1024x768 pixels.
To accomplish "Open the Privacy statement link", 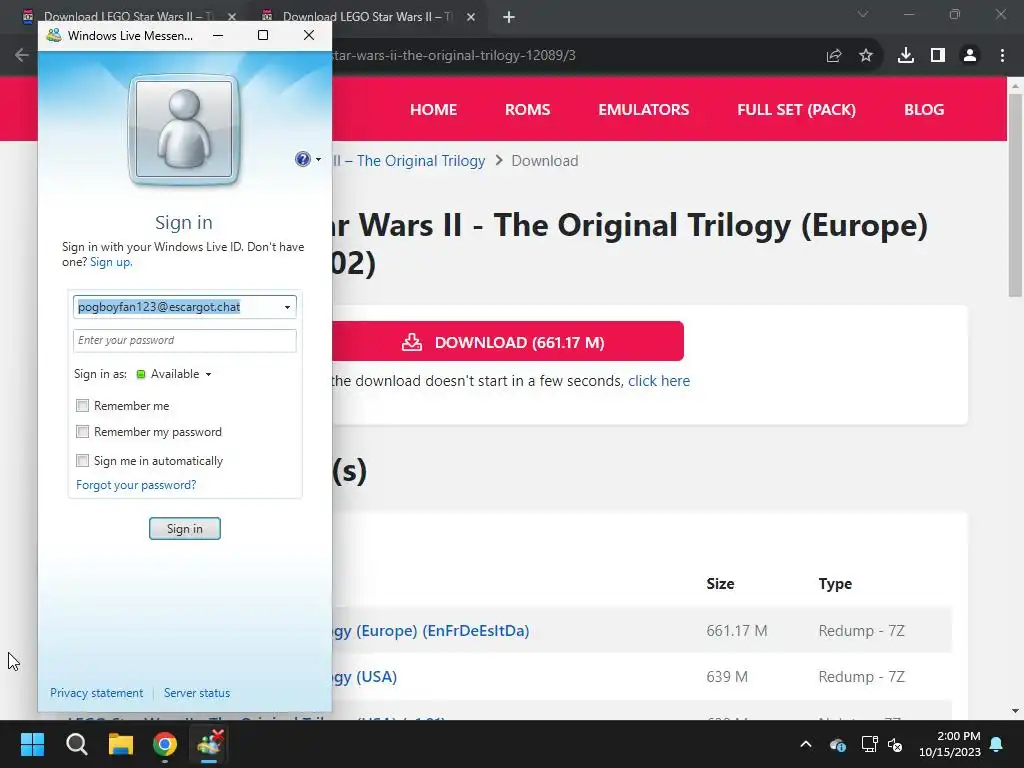I will coord(97,693).
